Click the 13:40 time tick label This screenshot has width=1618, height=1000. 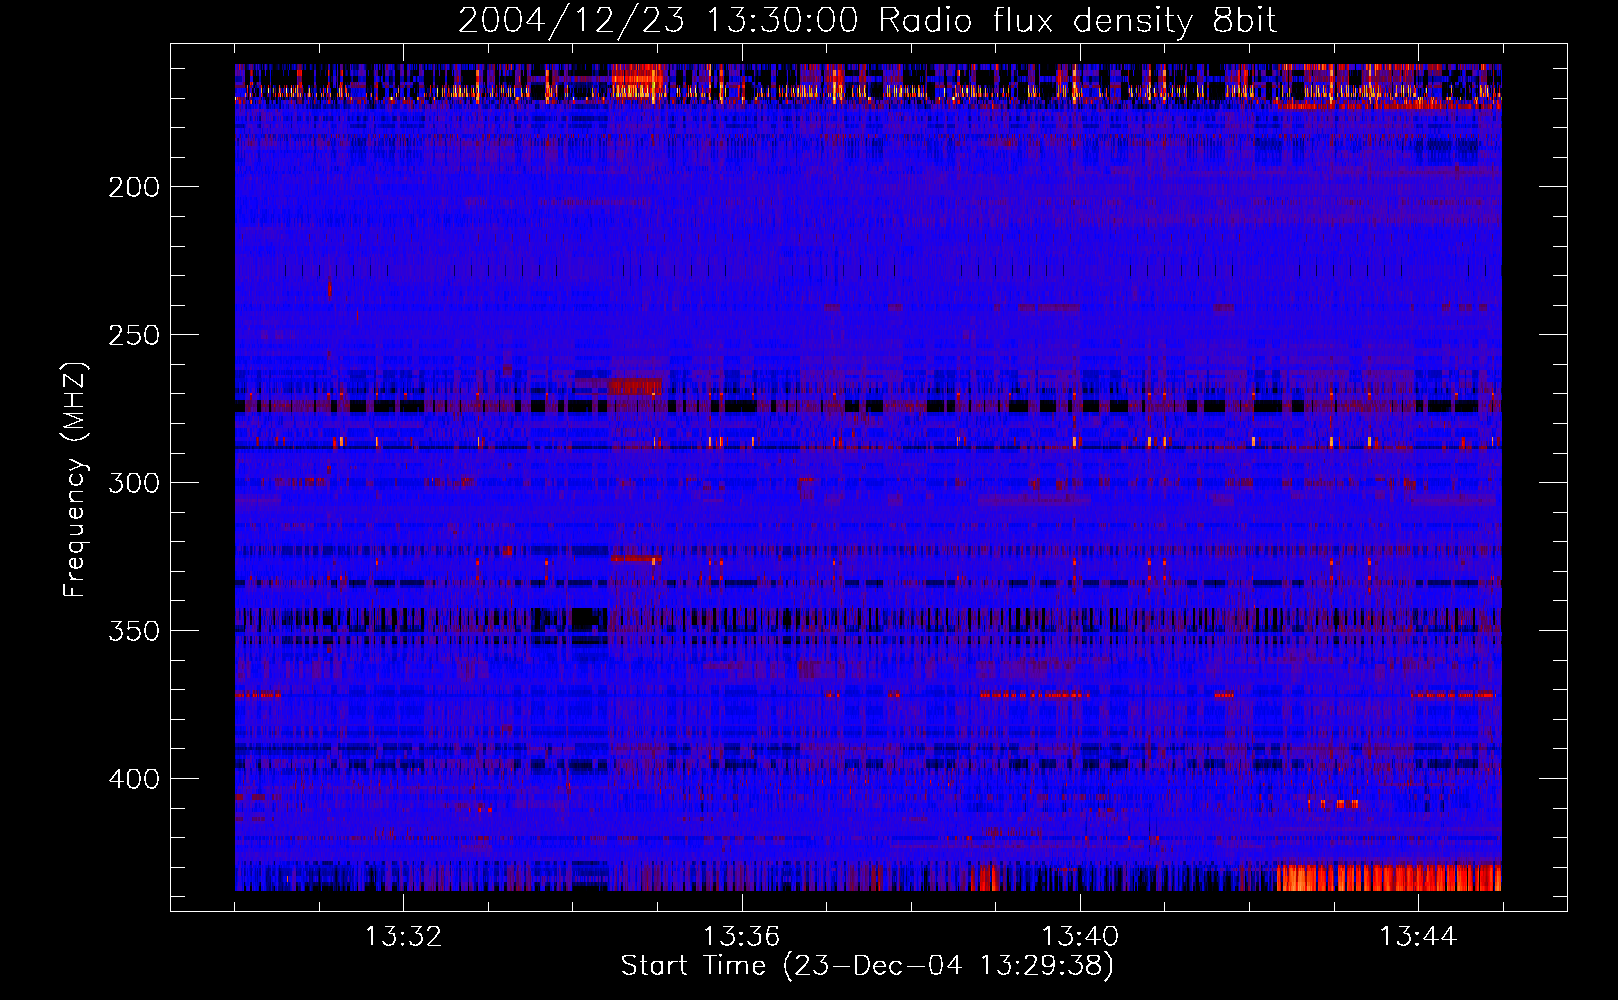[1080, 937]
